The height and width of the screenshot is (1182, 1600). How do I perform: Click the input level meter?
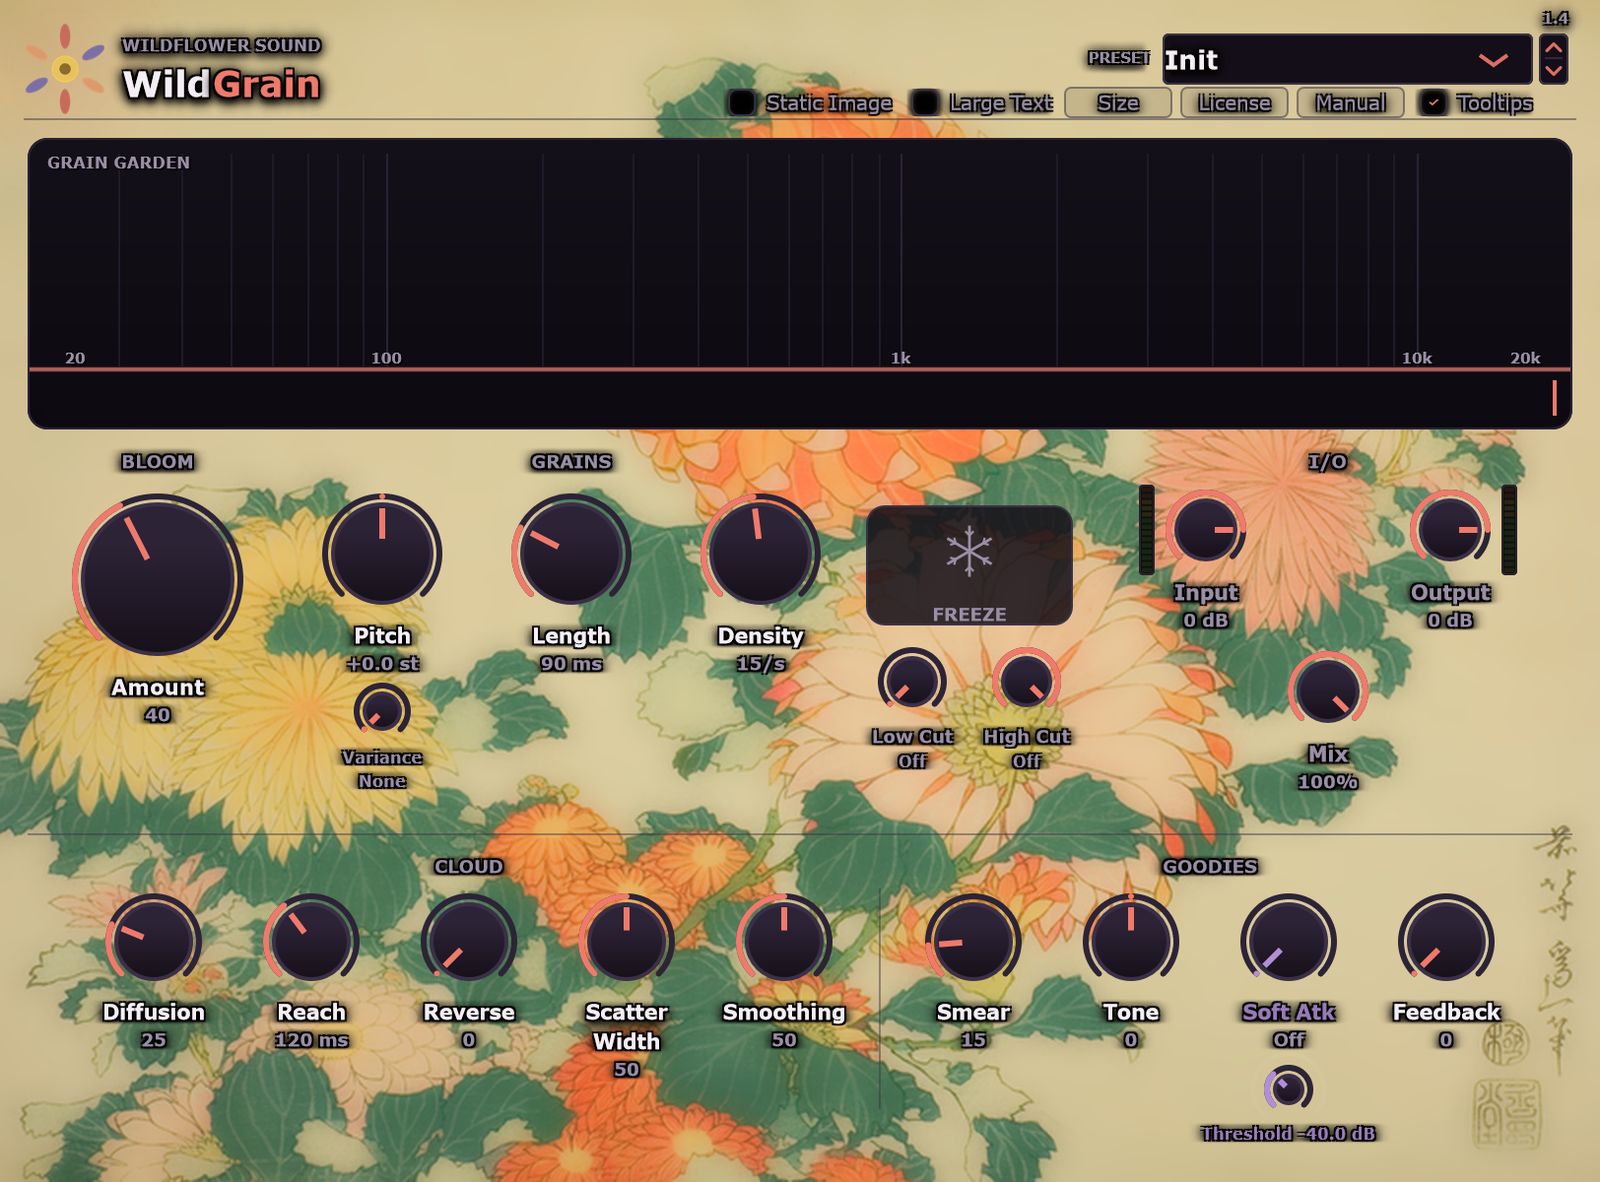[x=1147, y=530]
